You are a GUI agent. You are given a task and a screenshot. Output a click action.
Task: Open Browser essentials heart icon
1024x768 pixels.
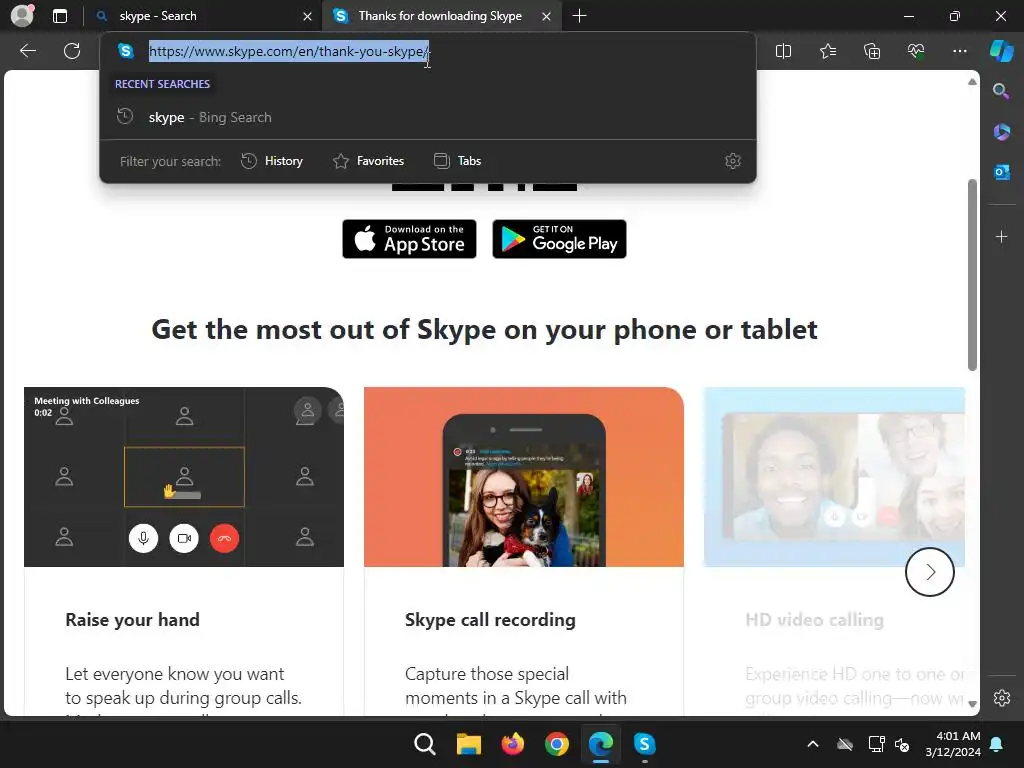coord(916,51)
